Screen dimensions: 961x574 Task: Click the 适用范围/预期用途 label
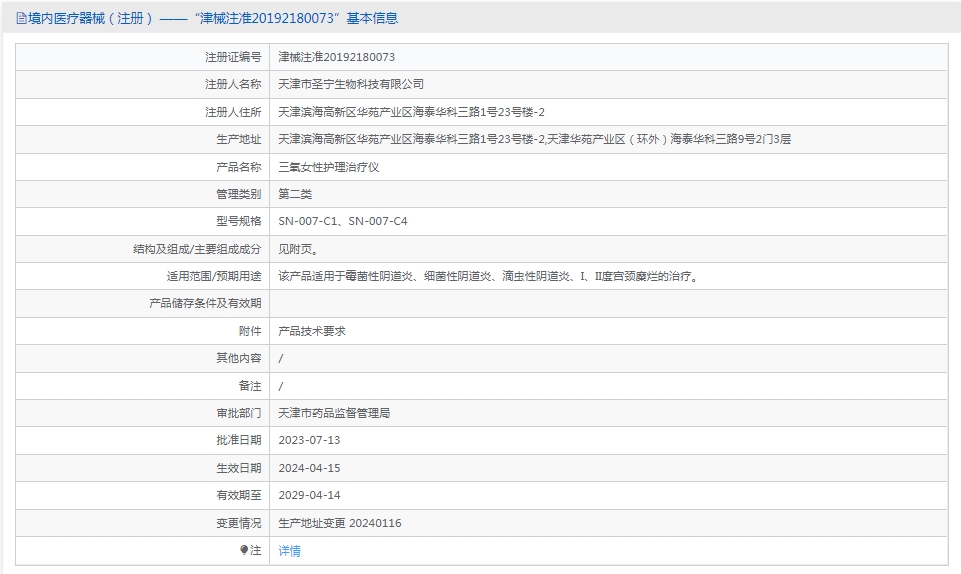click(x=214, y=276)
